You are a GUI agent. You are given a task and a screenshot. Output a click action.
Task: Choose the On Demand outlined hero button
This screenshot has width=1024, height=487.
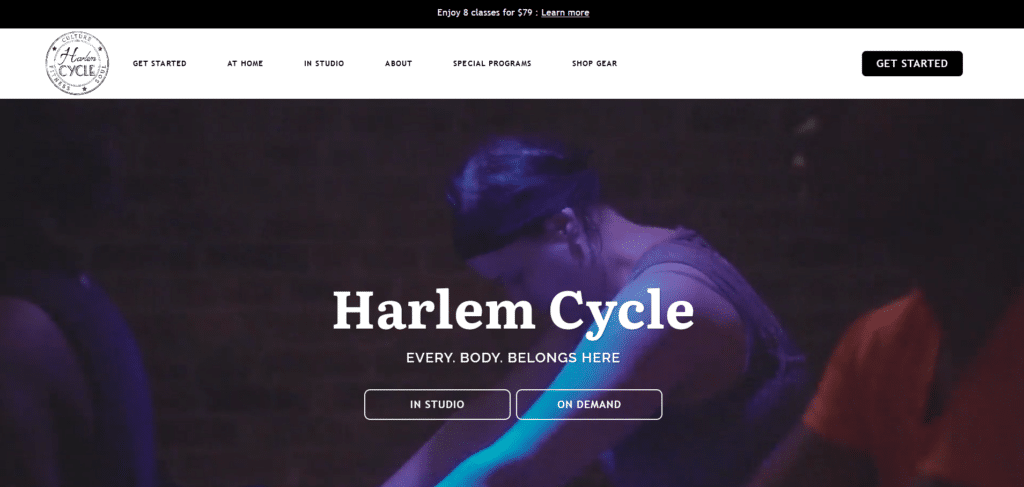coord(589,404)
